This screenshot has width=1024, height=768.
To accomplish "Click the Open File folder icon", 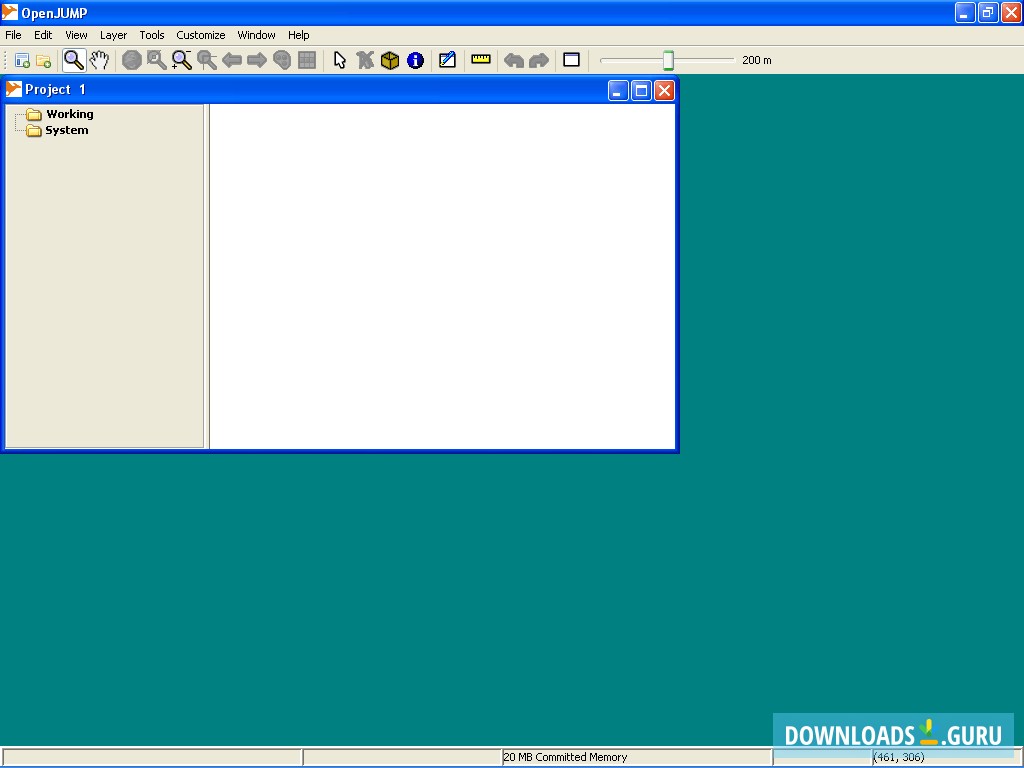I will pos(44,61).
